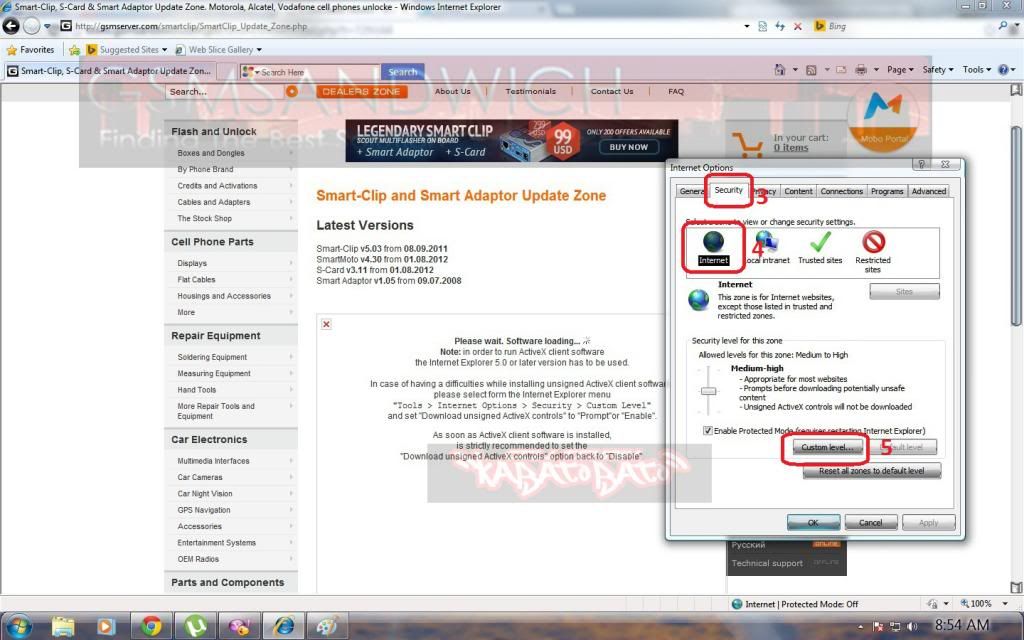Viewport: 1024px width, 640px height.
Task: Open the Recent Pages dropdown arrow
Action: pos(47,27)
